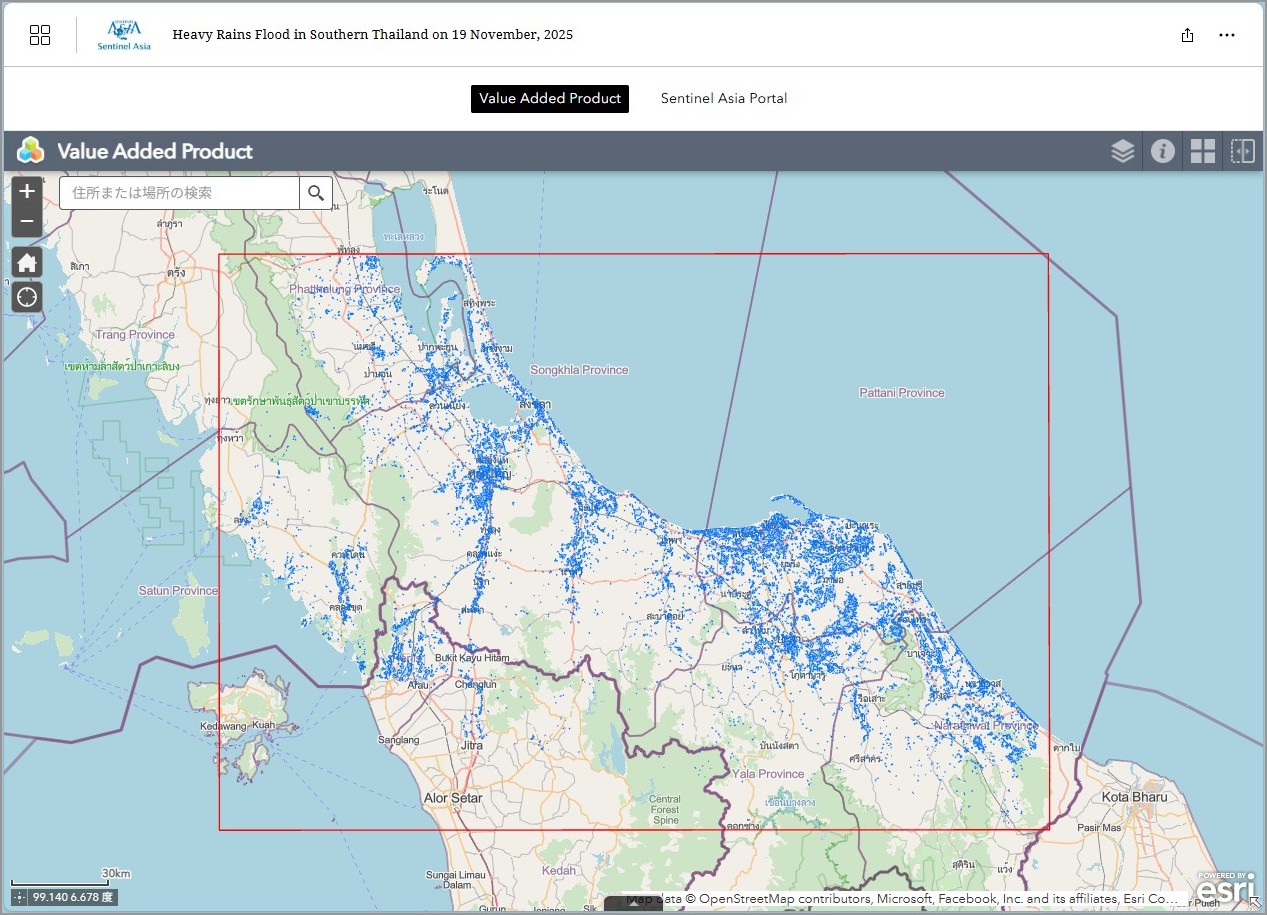
Task: Return map to home extent
Action: pos(27,263)
